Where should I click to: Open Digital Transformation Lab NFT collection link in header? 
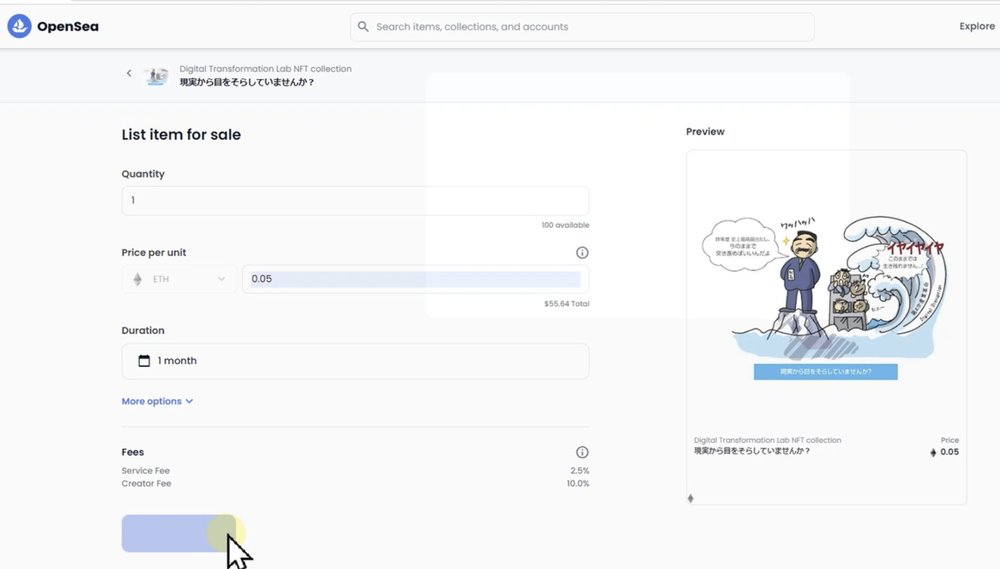tap(265, 69)
